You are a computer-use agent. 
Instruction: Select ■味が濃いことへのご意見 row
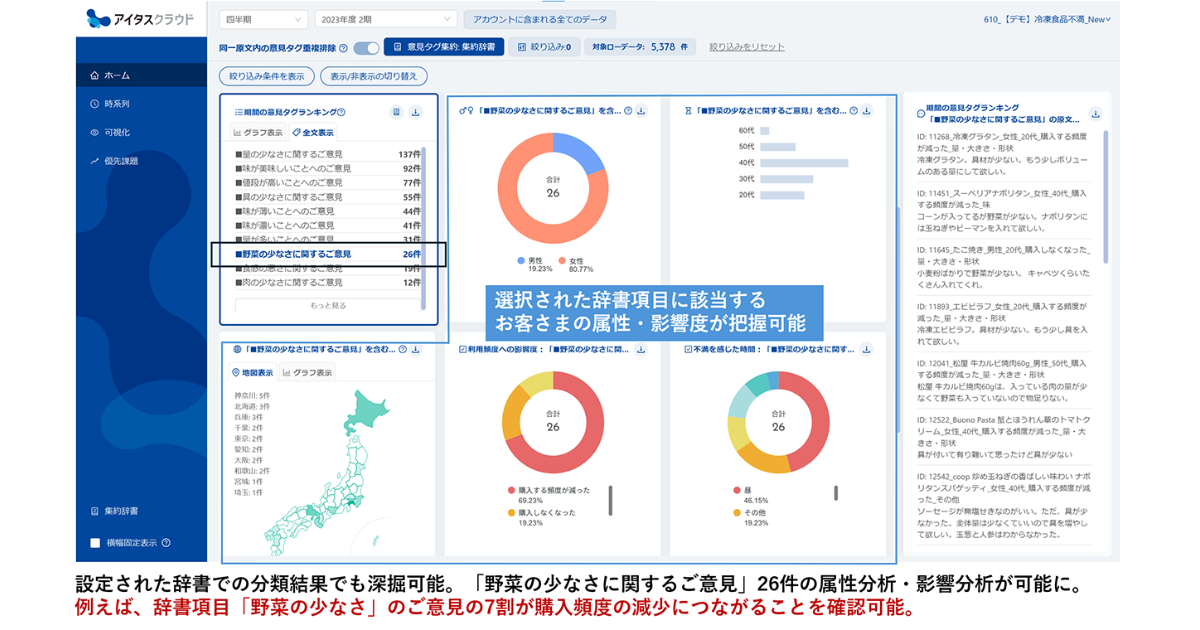tap(328, 226)
